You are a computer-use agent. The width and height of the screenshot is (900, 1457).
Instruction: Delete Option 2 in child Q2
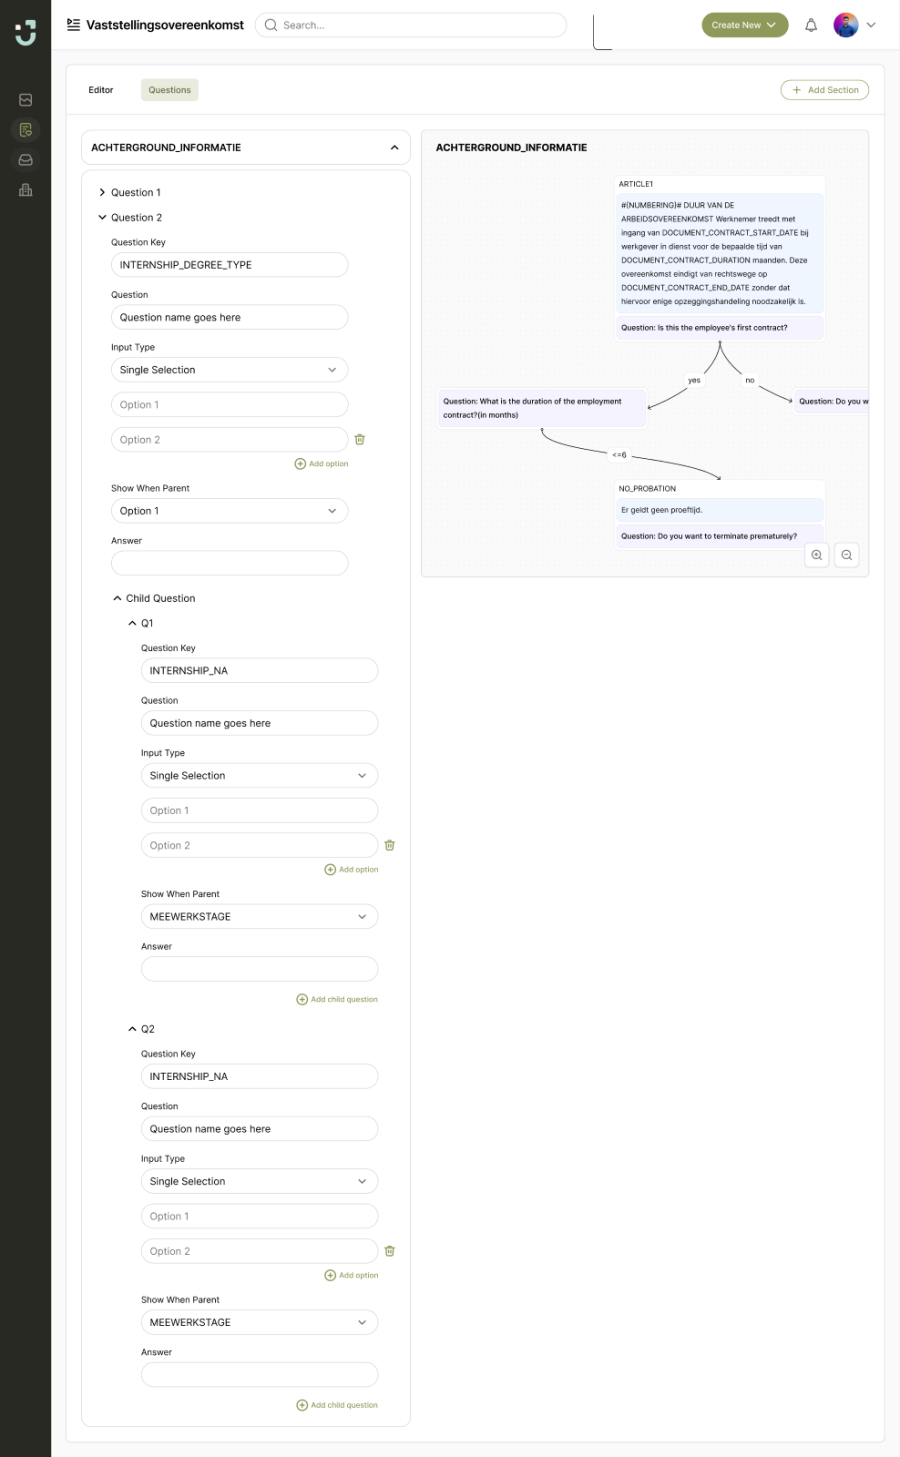tap(390, 1251)
